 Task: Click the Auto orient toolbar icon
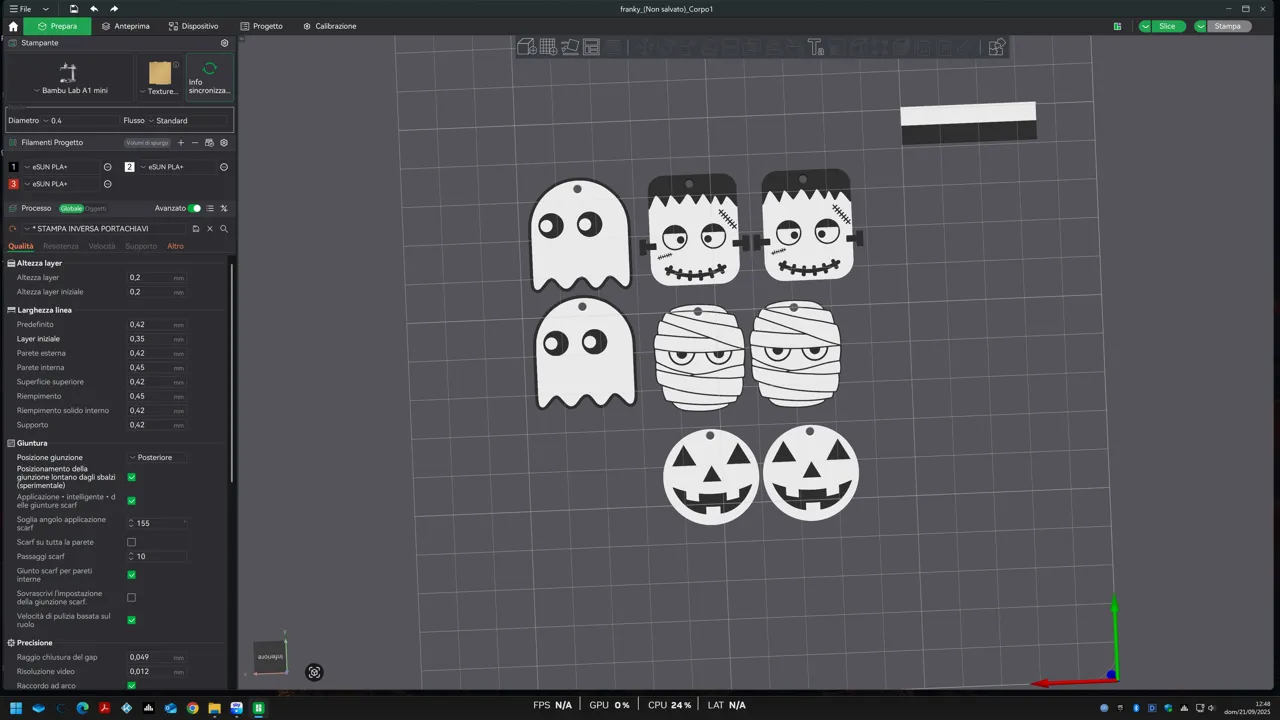[570, 47]
